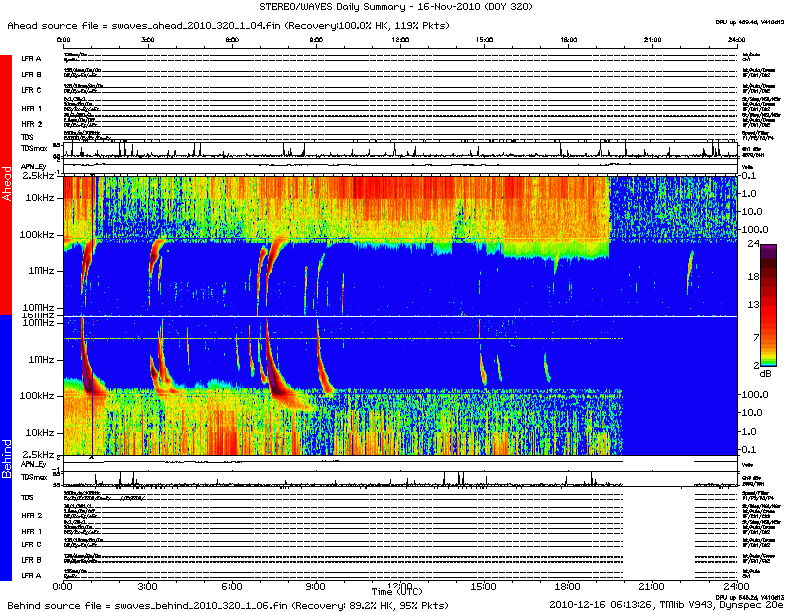Click the 21:00 tick on the bottom time axis
792x612 pixels.
652,586
